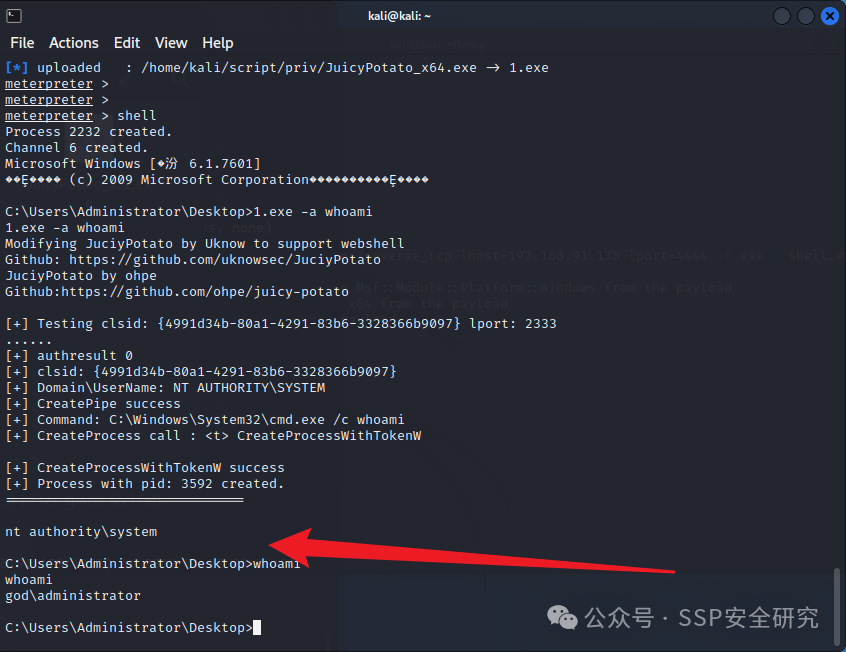Click the 'meterpreter > shell' command line
This screenshot has width=846, height=652.
tap(81, 116)
